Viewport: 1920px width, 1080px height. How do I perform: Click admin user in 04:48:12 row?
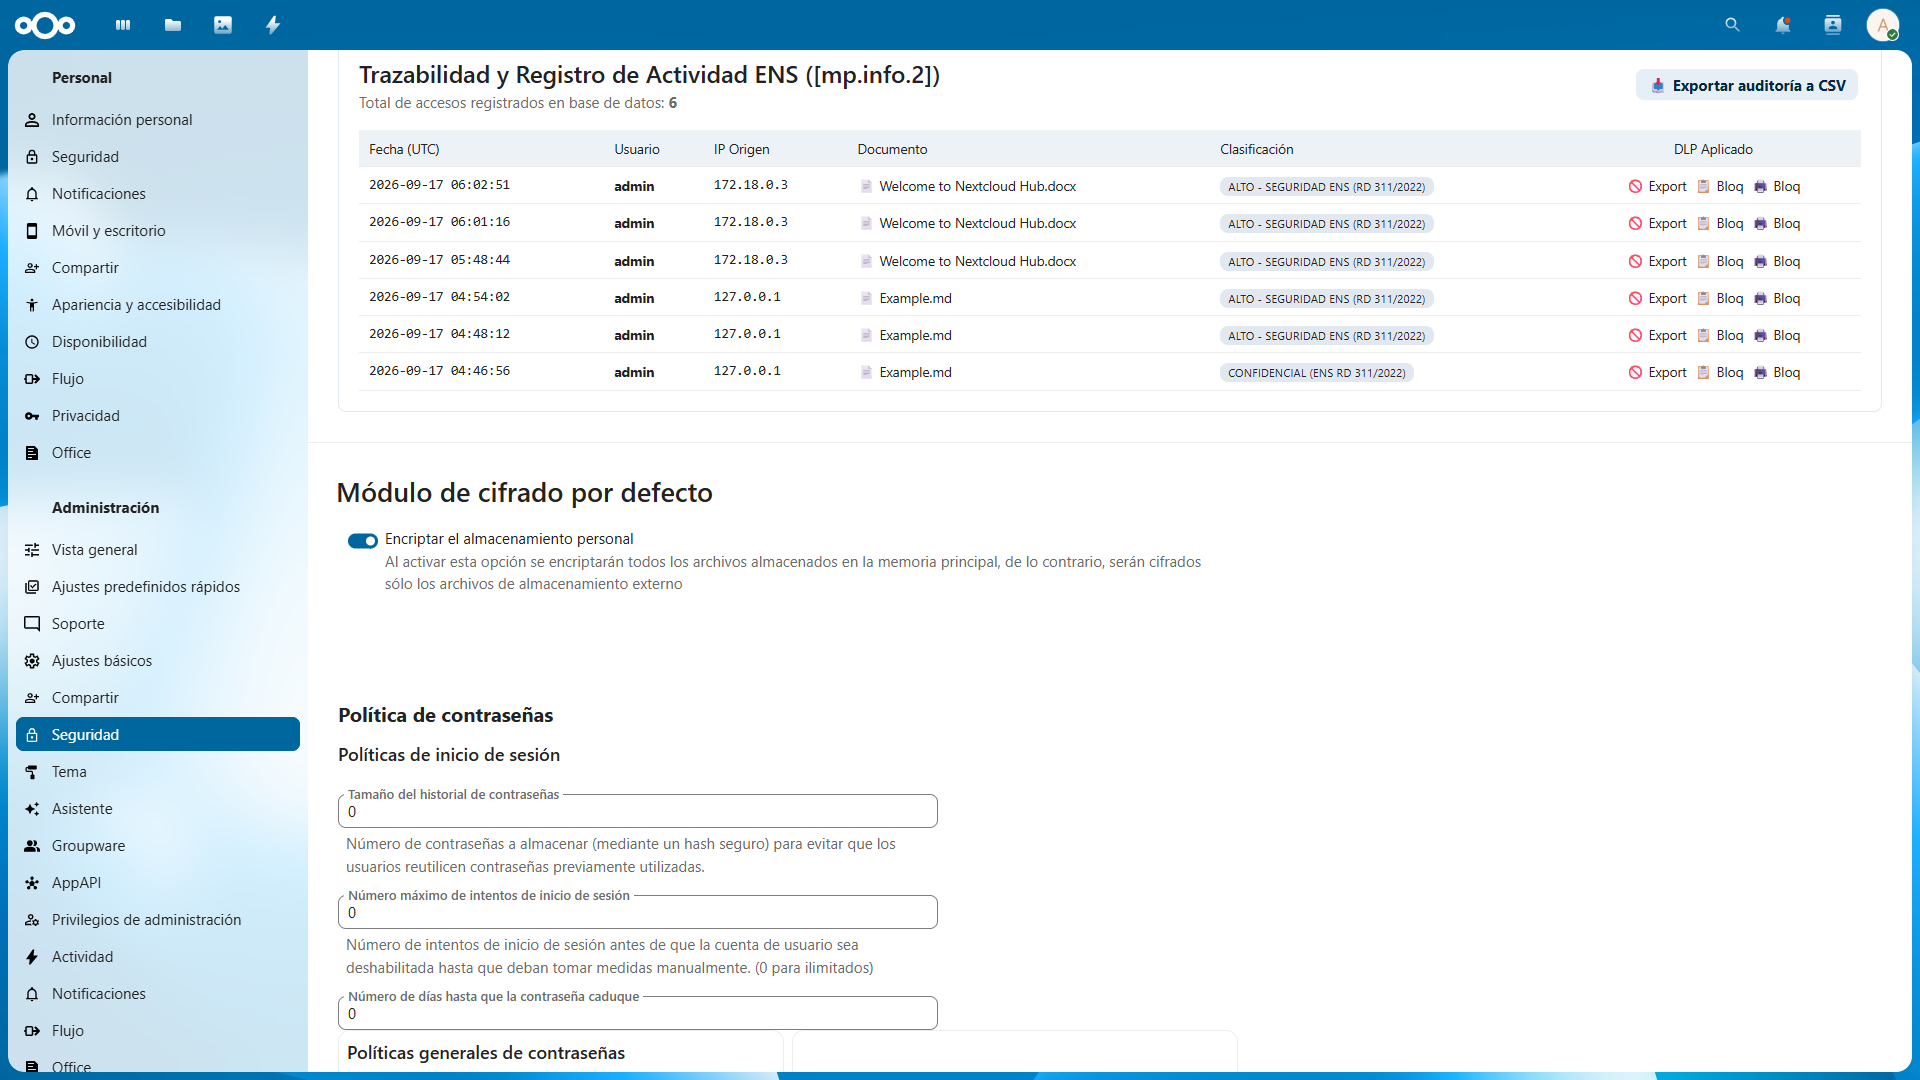pyautogui.click(x=634, y=336)
